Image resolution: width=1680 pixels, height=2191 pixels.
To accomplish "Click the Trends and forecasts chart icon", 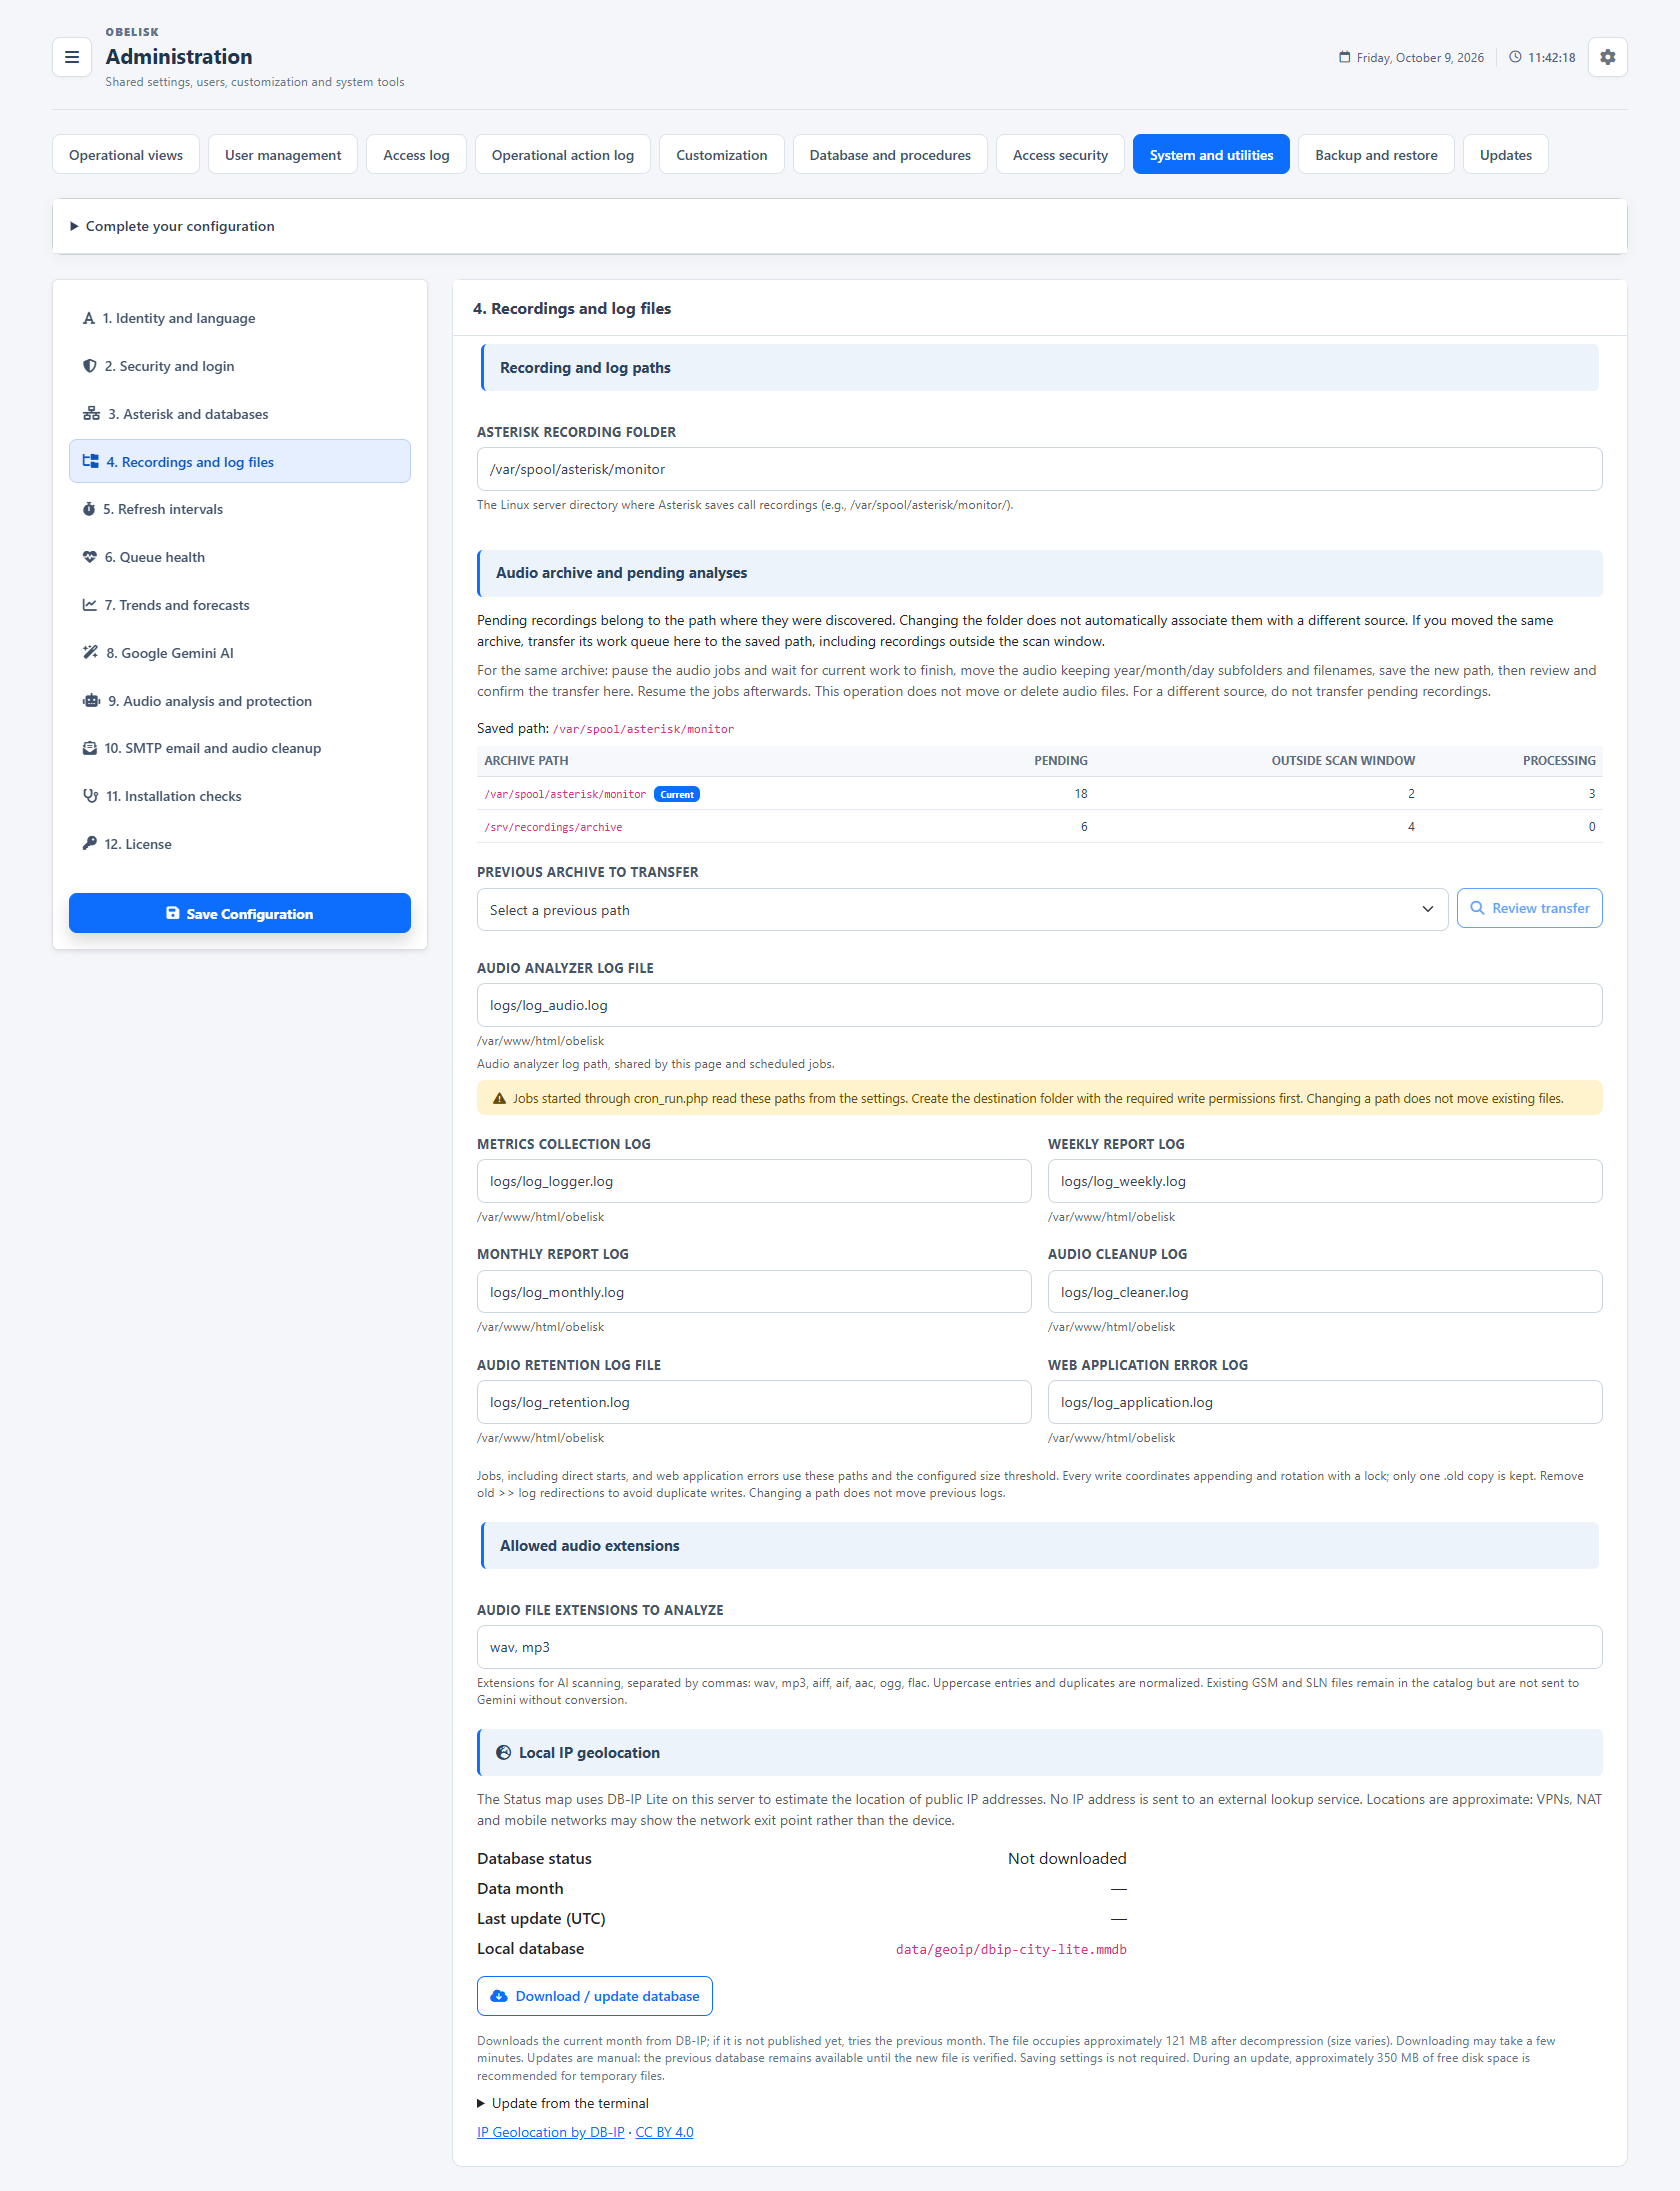I will (x=90, y=605).
